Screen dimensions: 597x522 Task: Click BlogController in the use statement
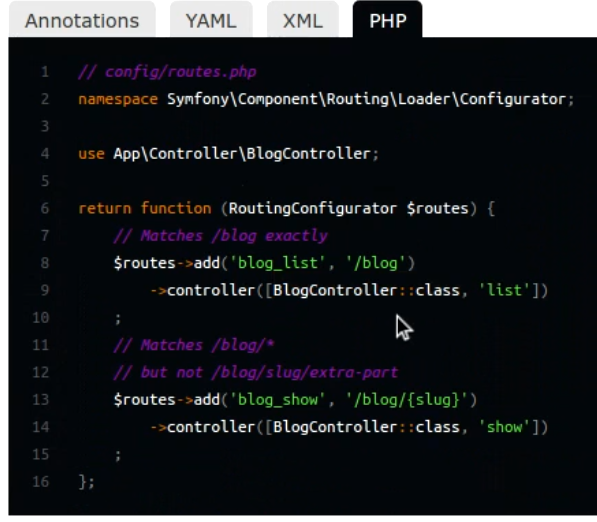[x=308, y=154]
